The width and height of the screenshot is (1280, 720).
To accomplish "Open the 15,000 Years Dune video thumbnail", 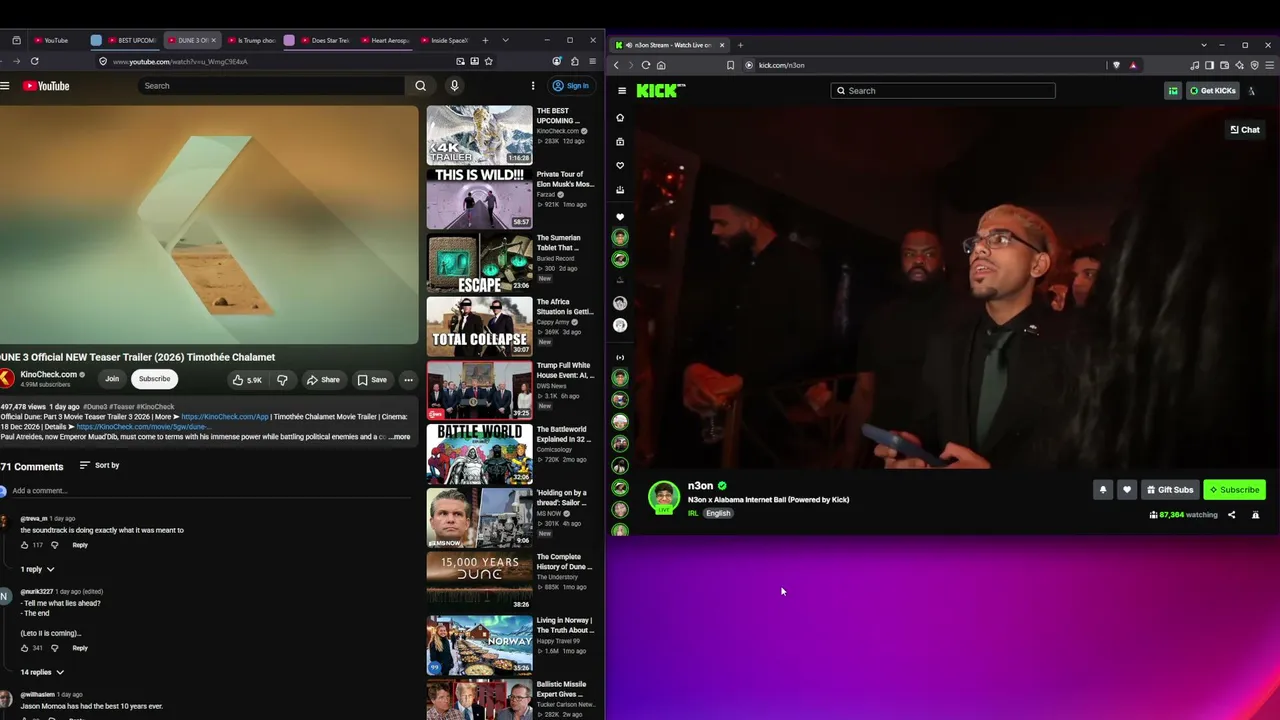I will 480,581.
